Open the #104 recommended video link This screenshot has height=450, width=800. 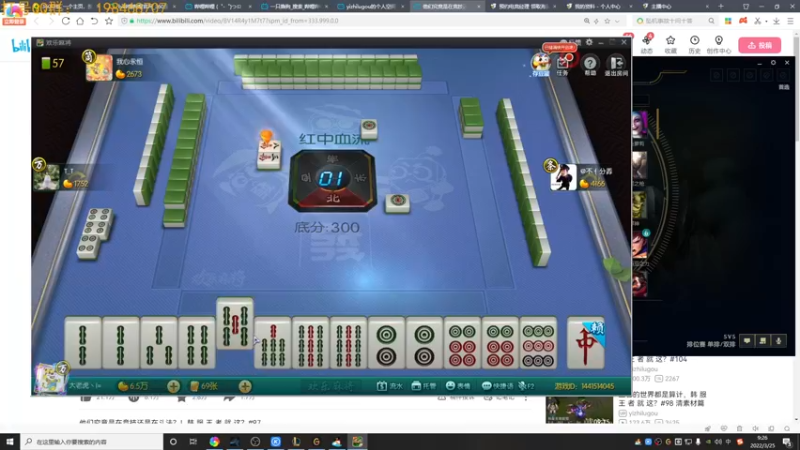click(x=660, y=359)
